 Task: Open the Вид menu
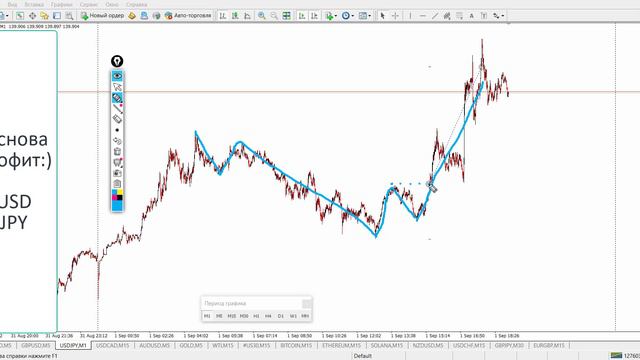pos(12,4)
